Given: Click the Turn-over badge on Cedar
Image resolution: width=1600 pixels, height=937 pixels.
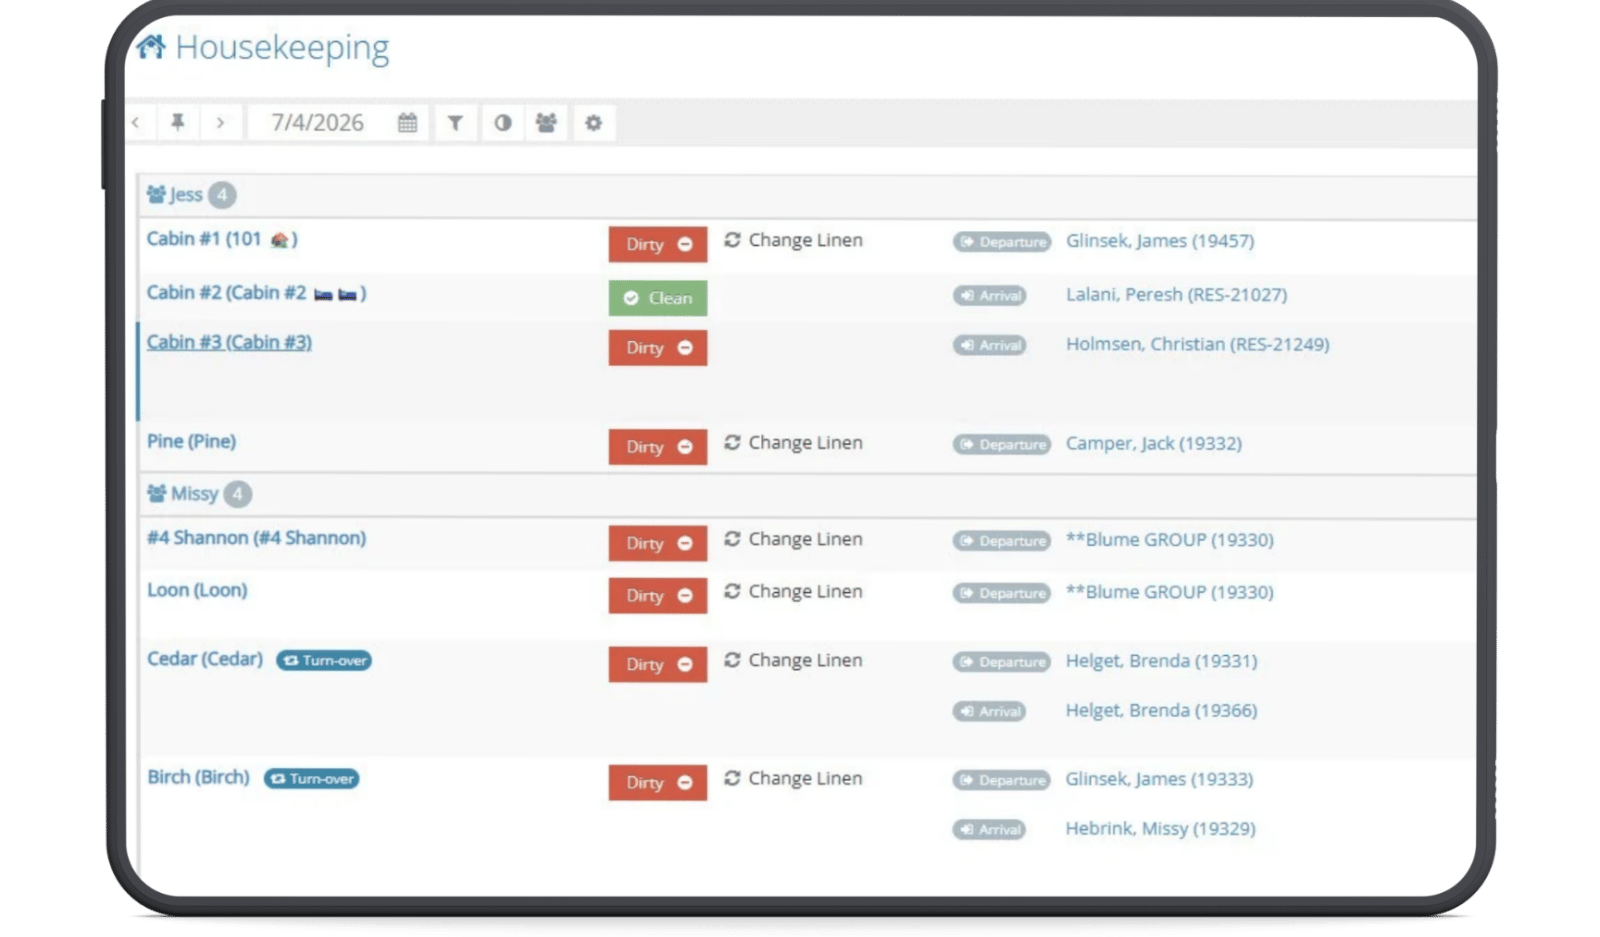Looking at the screenshot, I should (x=324, y=660).
